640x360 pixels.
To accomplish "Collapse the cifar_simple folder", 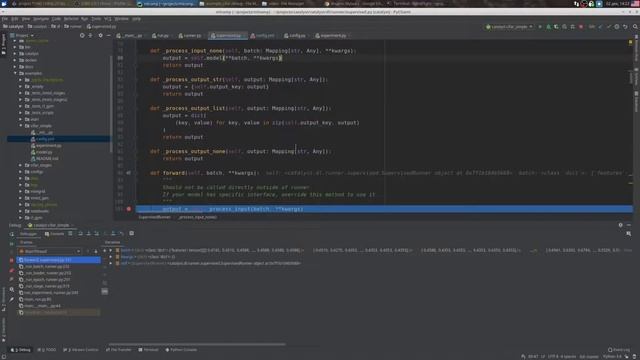I will [21, 126].
